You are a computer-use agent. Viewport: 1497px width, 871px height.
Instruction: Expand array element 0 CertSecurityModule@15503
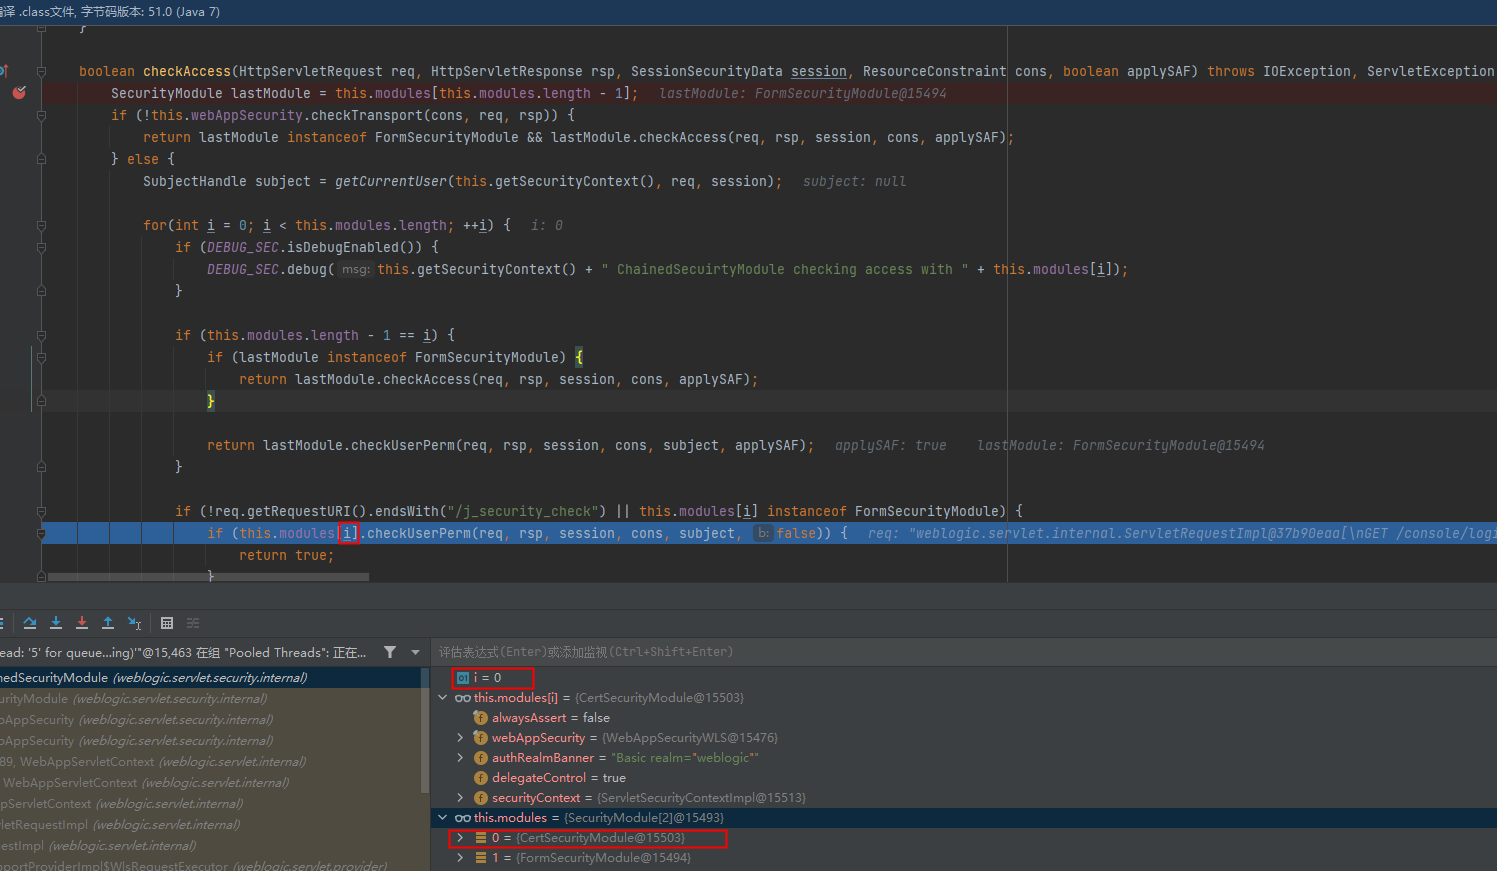[x=460, y=838]
